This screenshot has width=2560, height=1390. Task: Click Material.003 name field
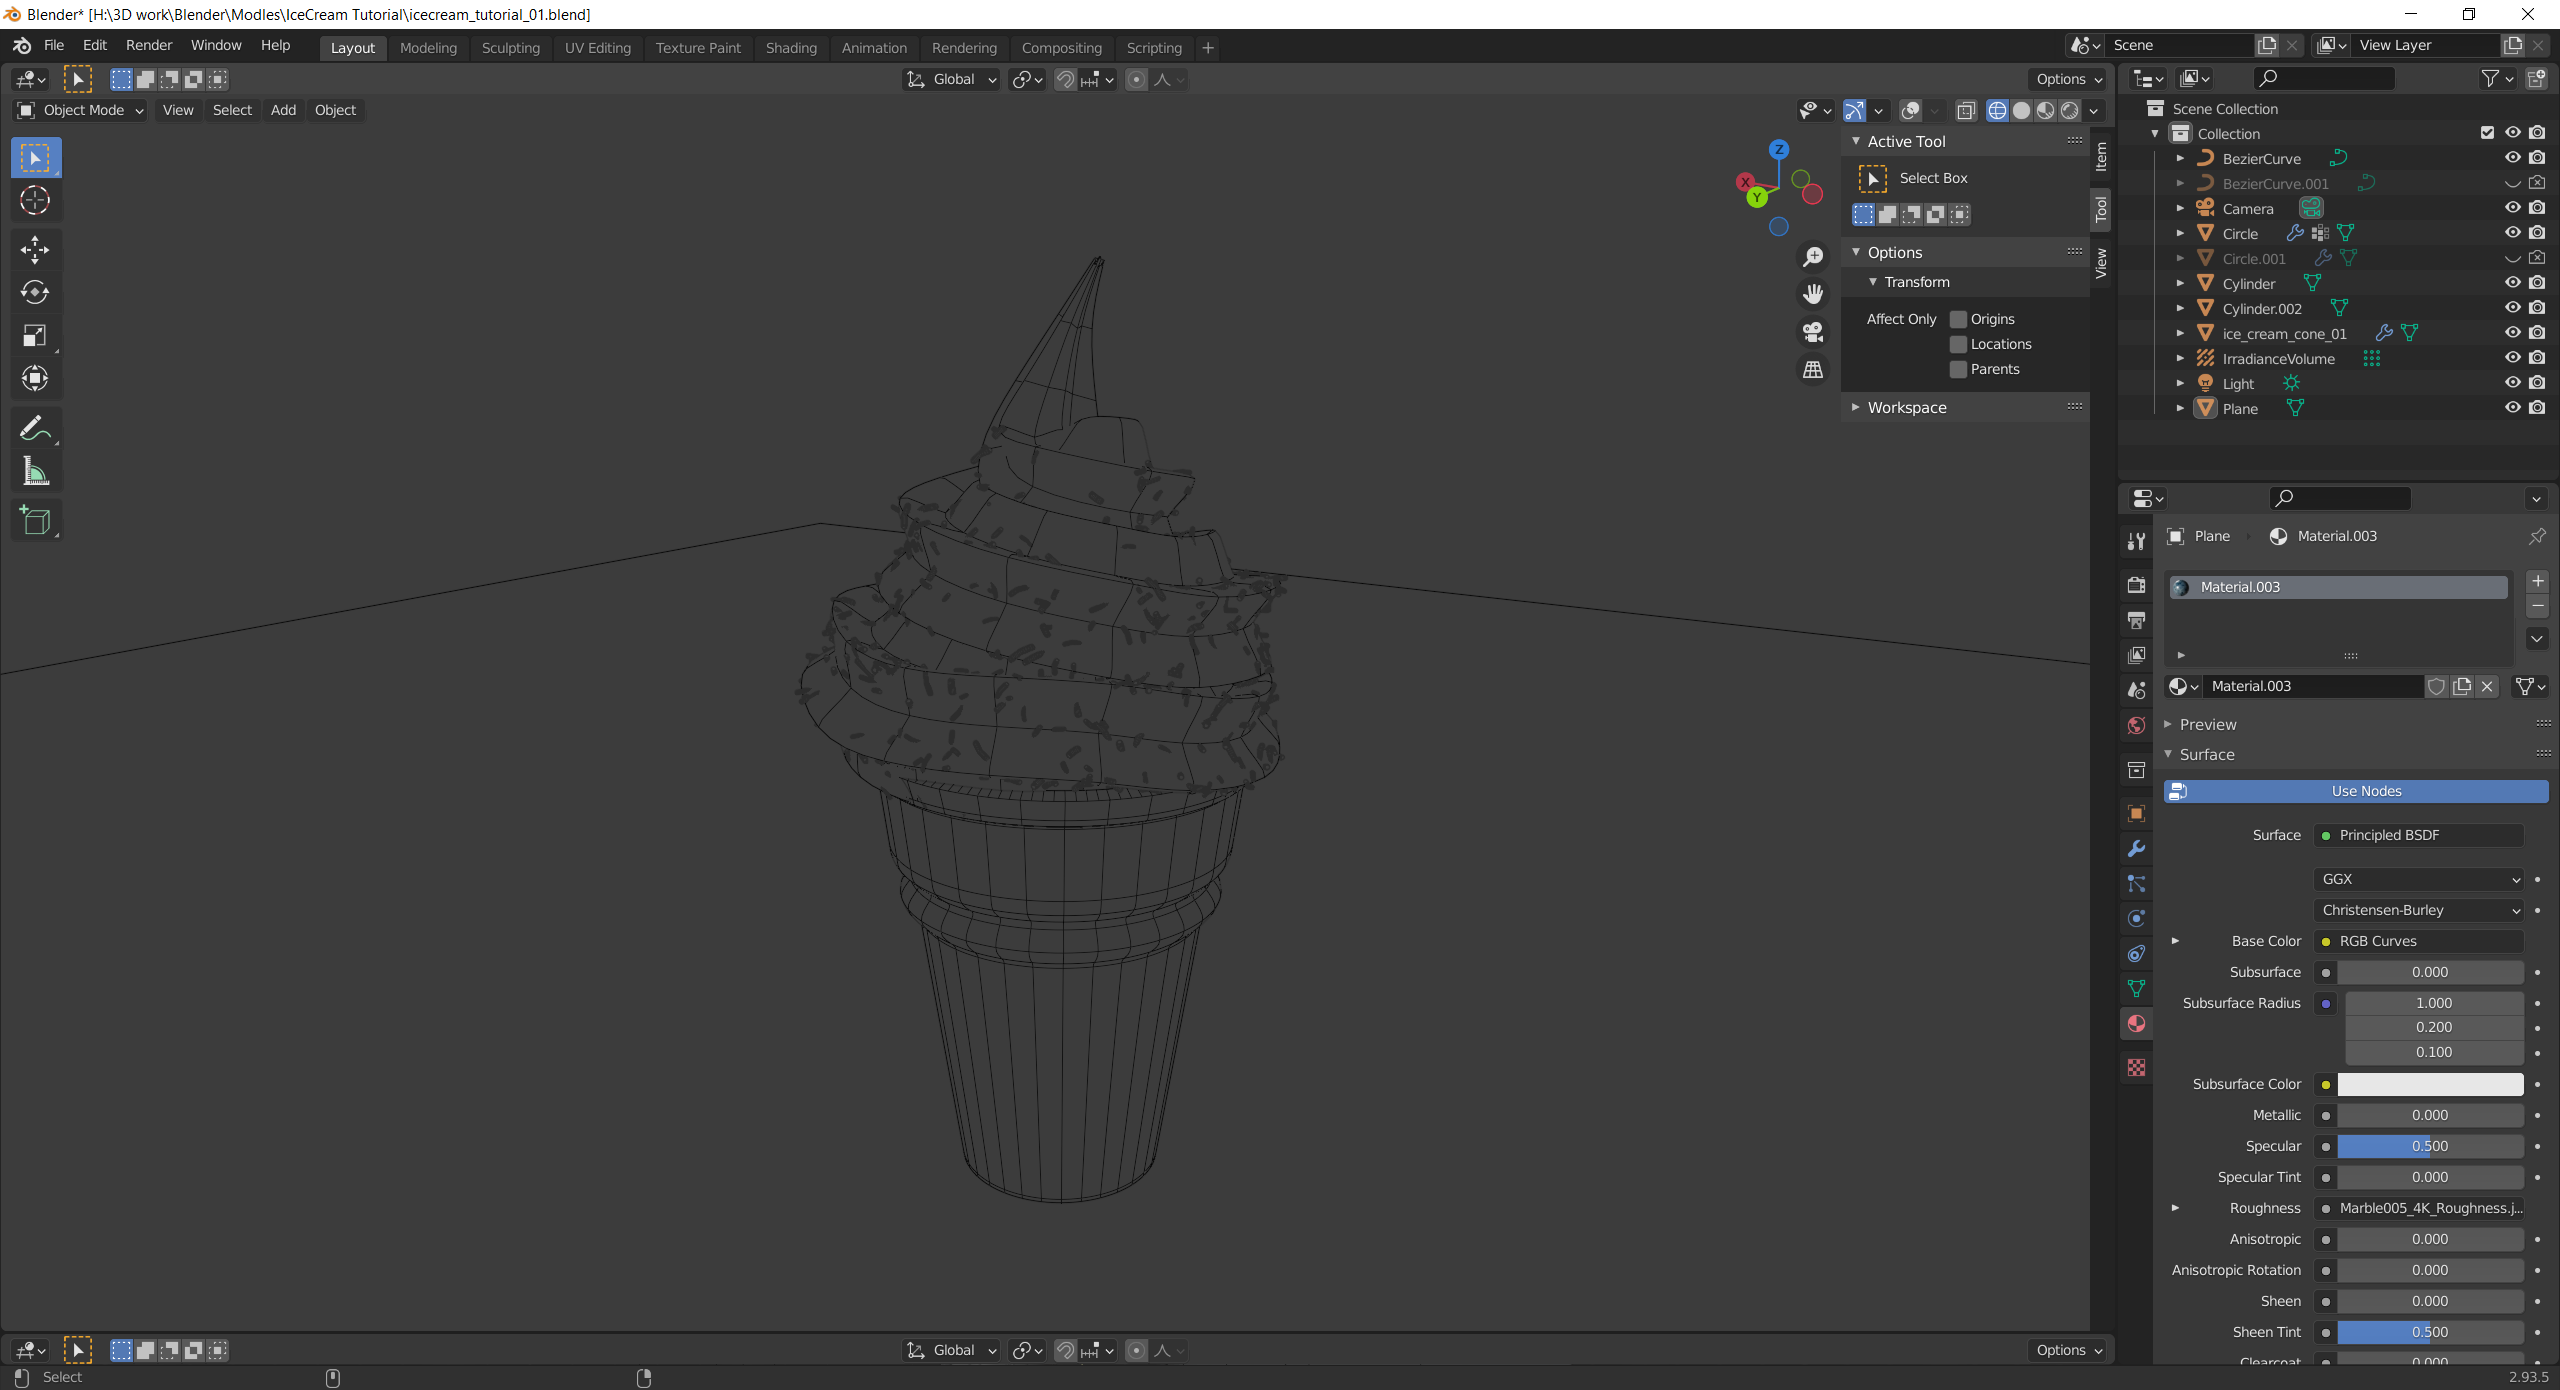[2314, 686]
